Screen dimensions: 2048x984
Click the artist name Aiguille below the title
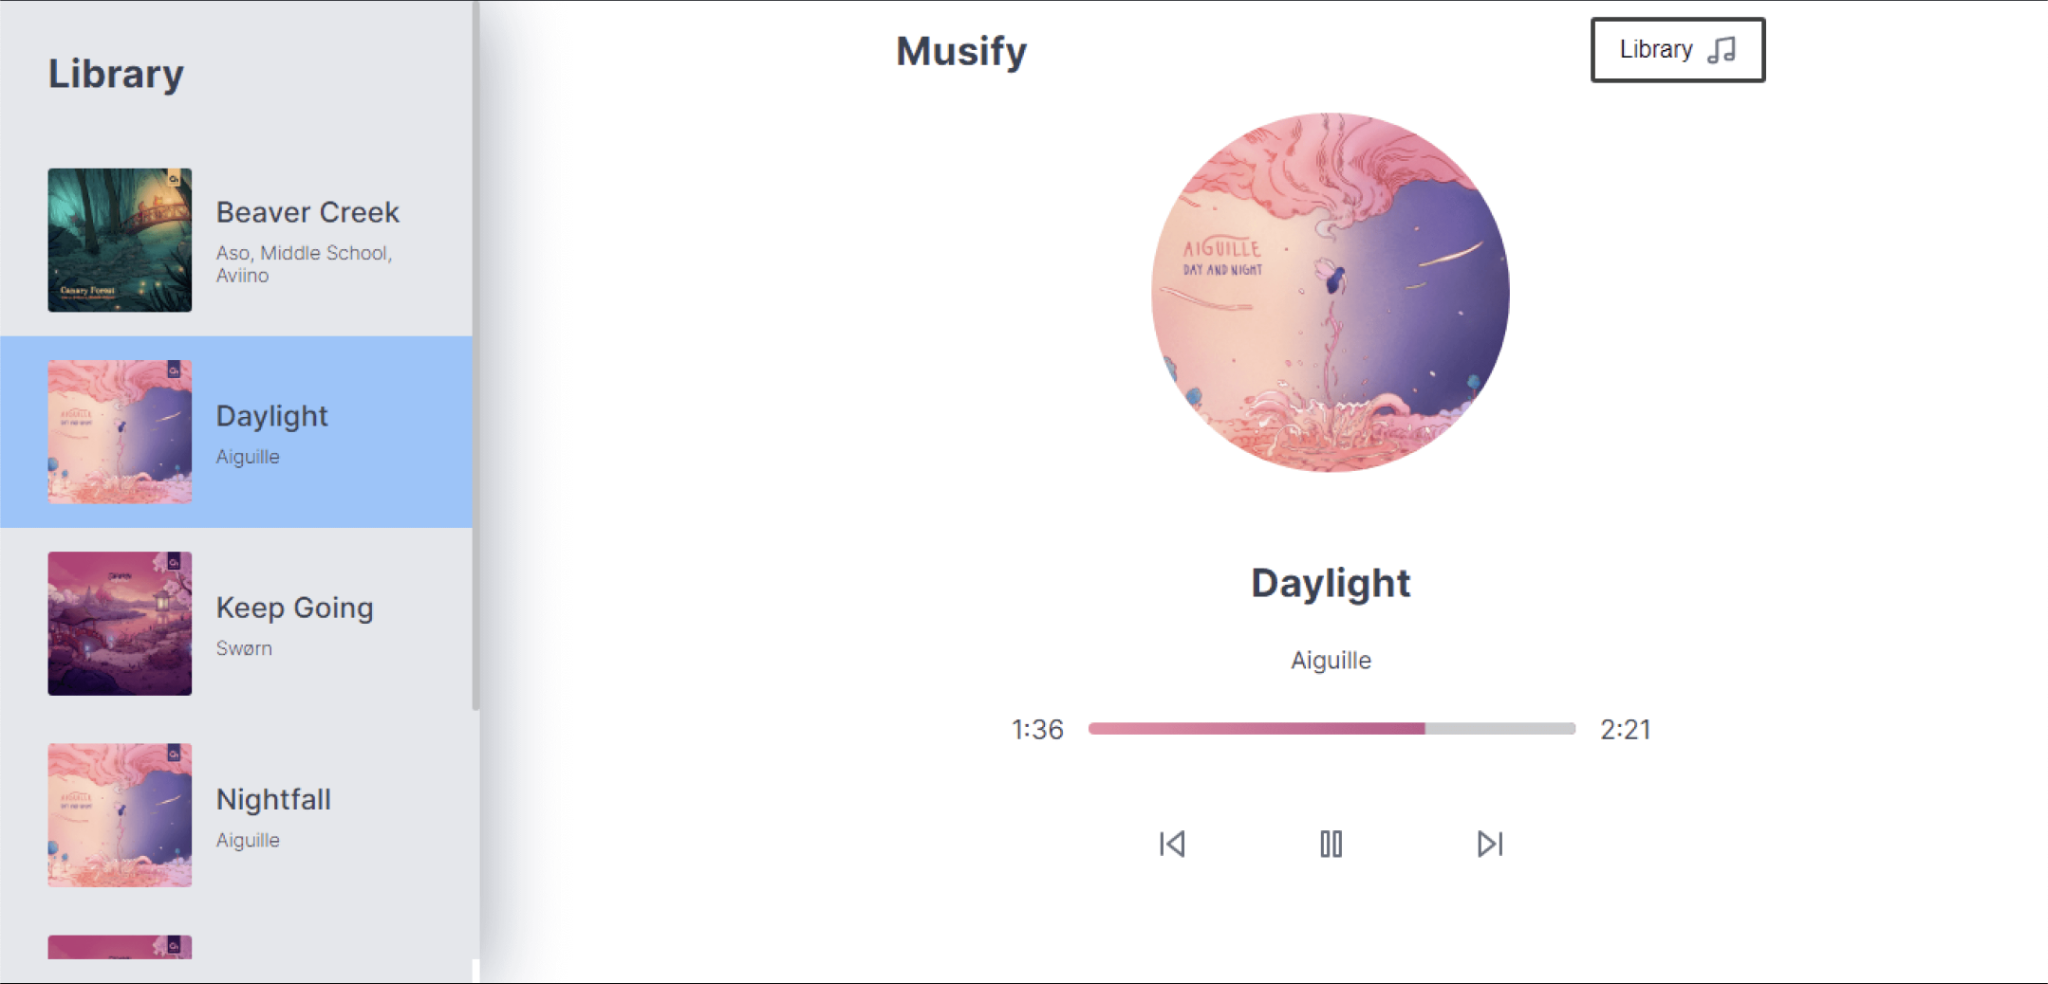(x=1330, y=660)
